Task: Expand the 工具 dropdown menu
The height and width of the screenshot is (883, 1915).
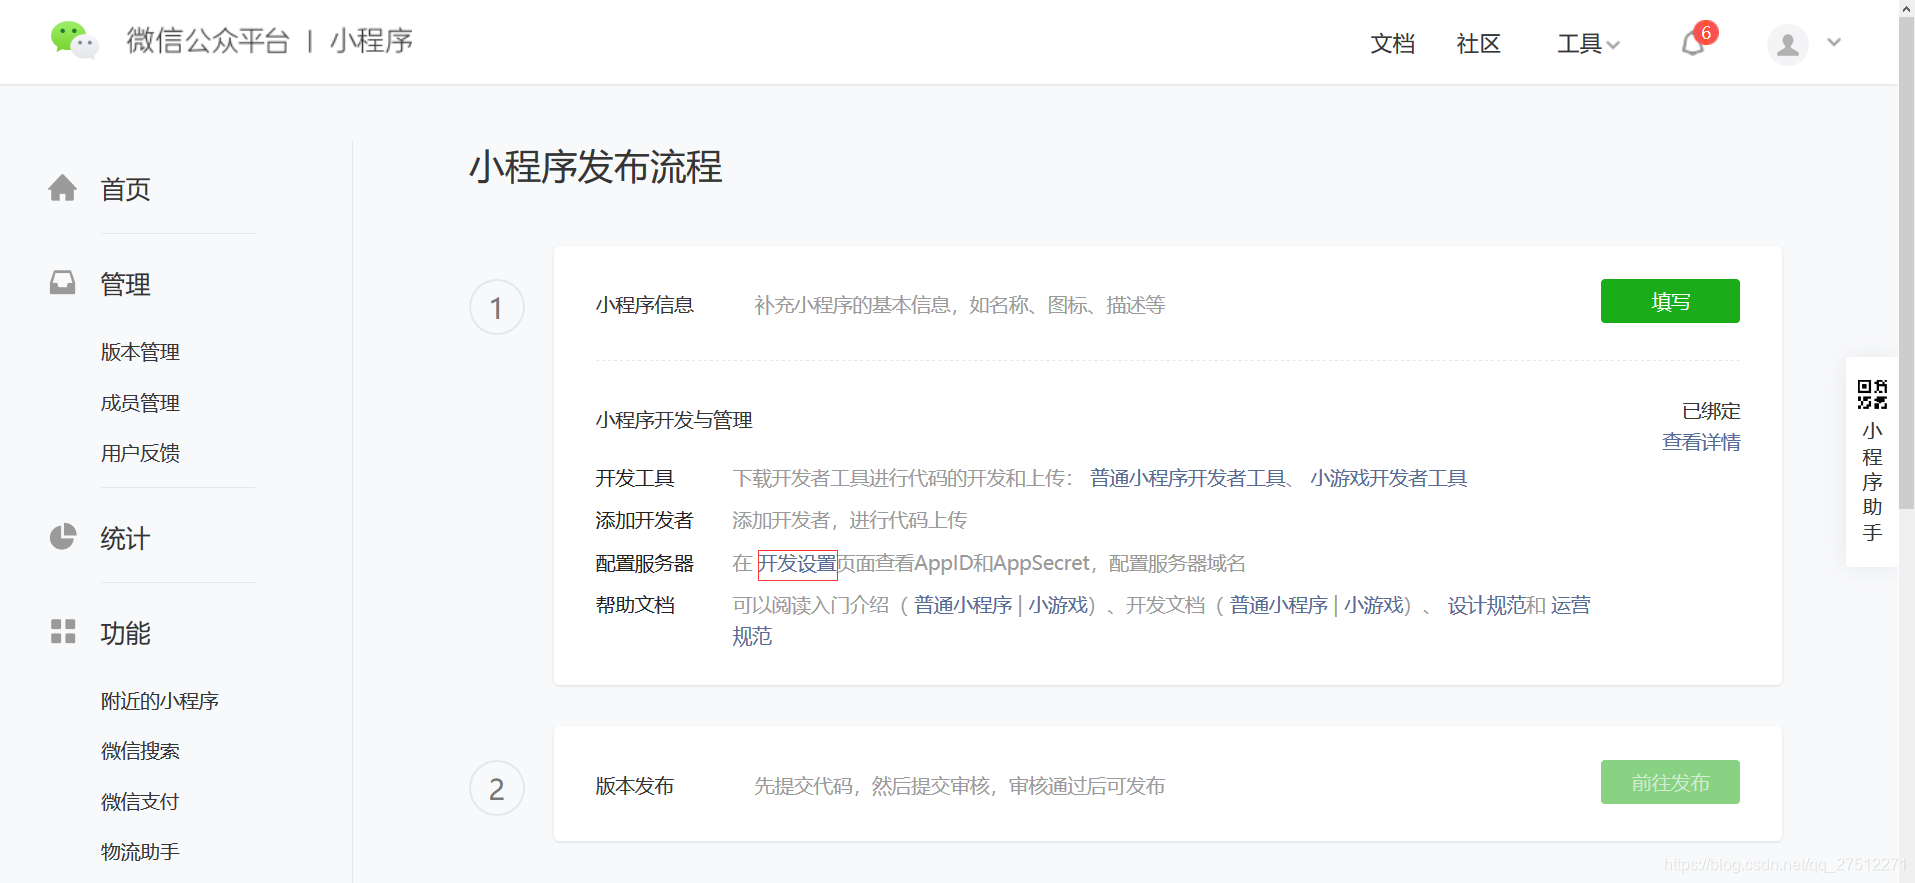Action: point(1588,44)
